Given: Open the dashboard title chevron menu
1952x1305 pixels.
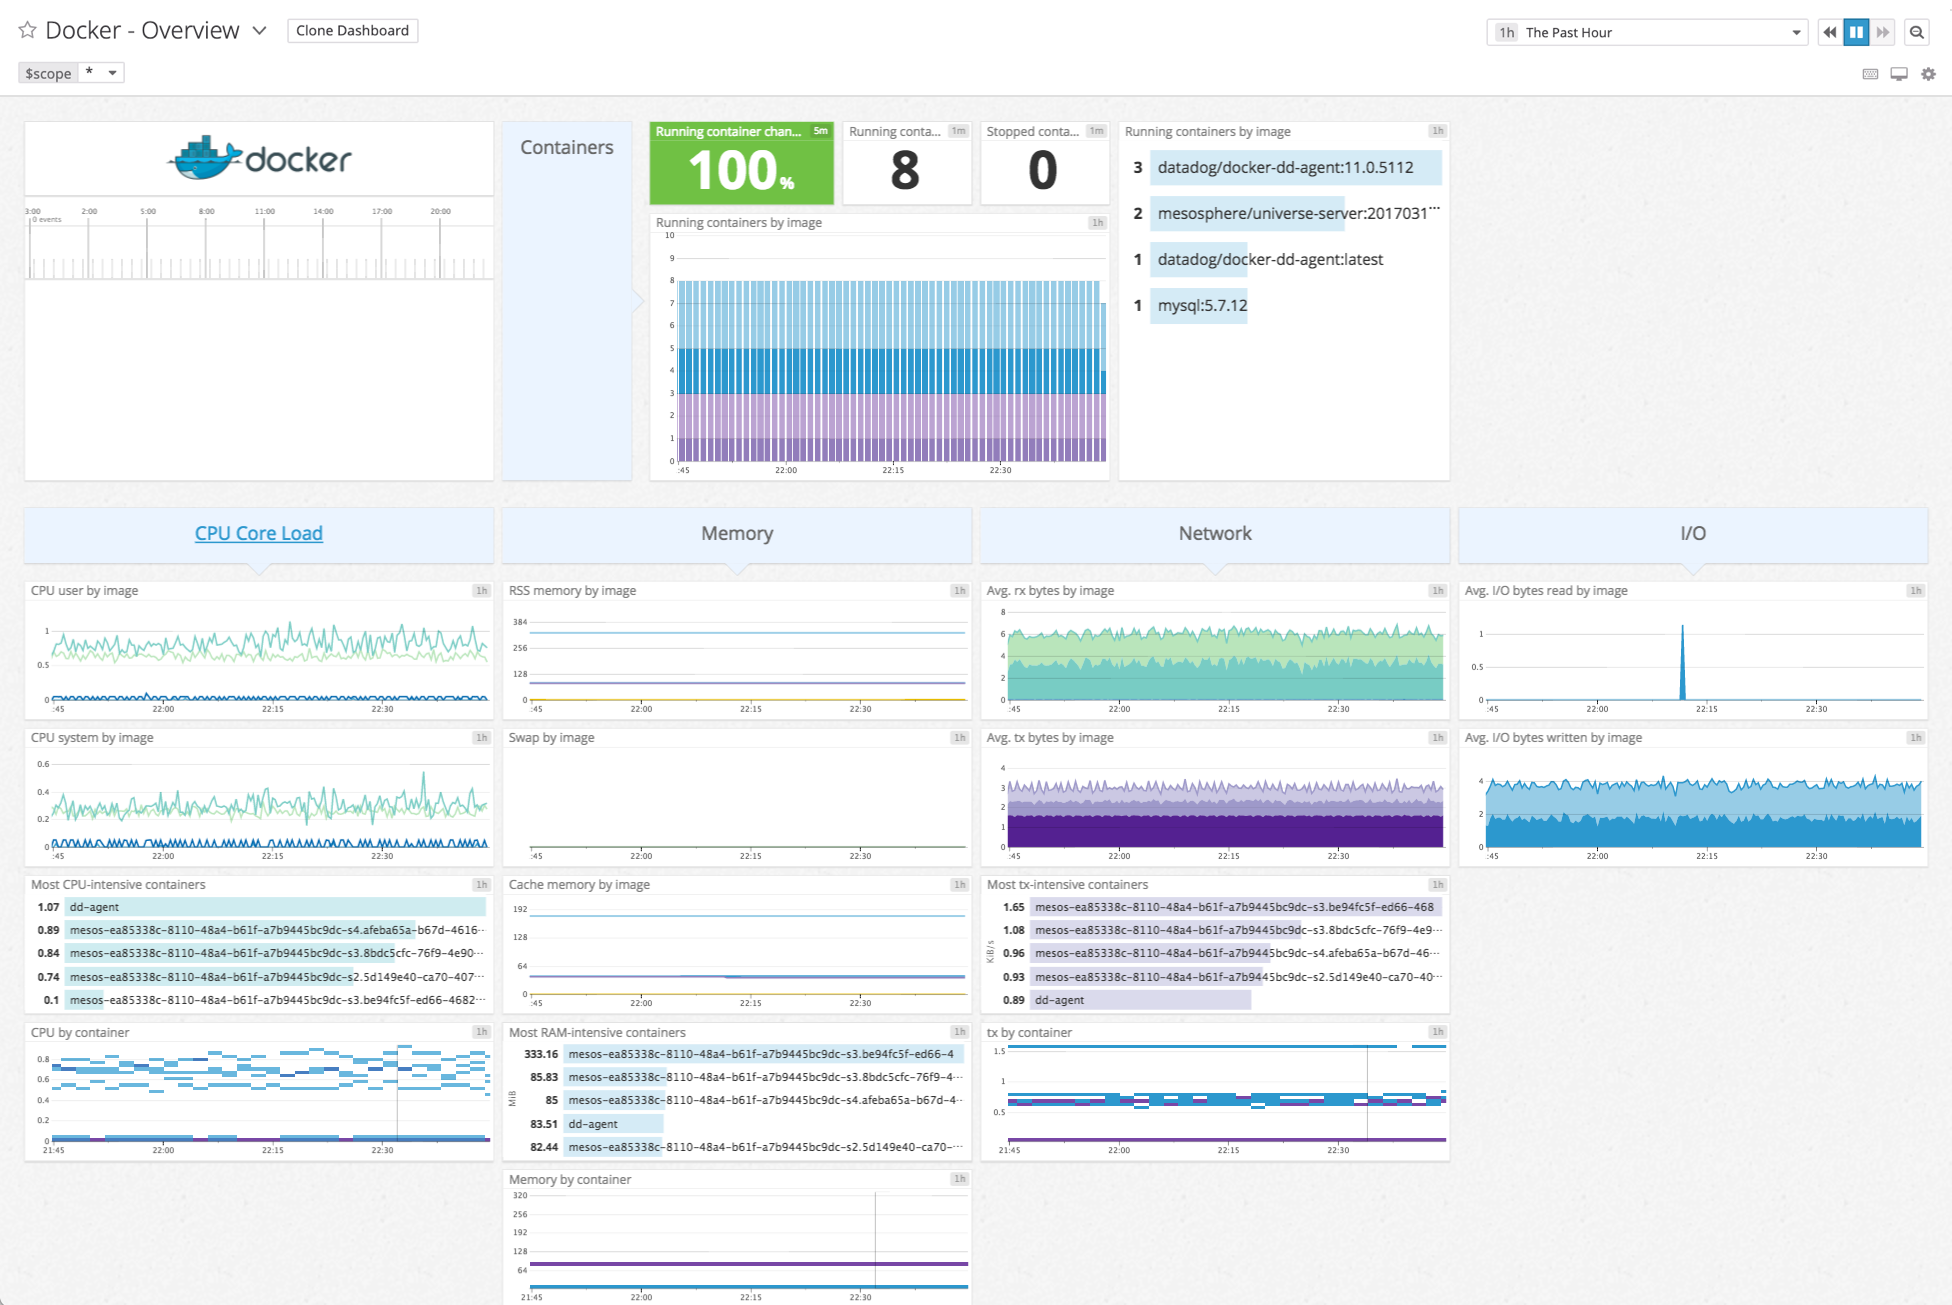Looking at the screenshot, I should click(259, 31).
